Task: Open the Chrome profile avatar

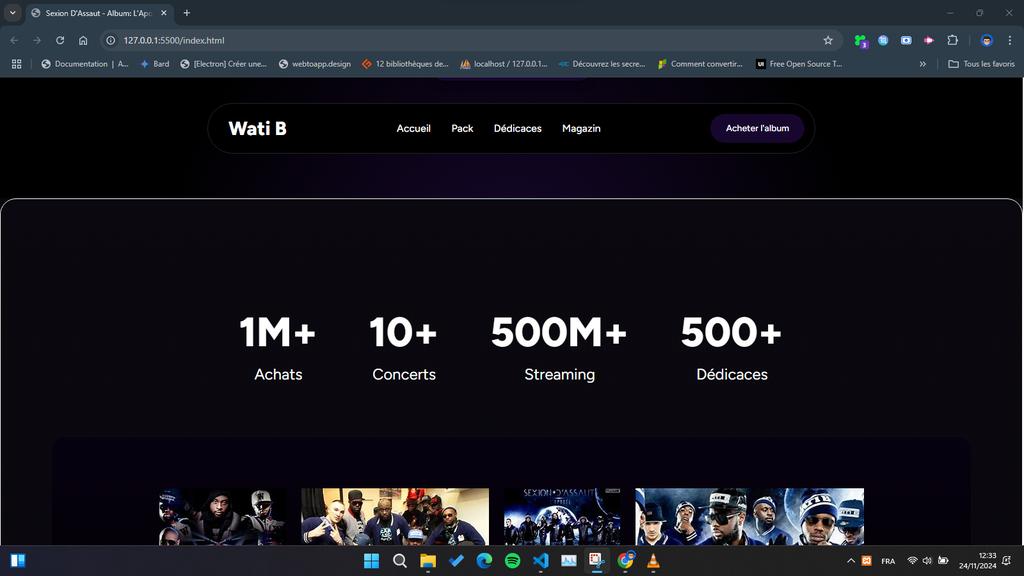Action: tap(987, 40)
